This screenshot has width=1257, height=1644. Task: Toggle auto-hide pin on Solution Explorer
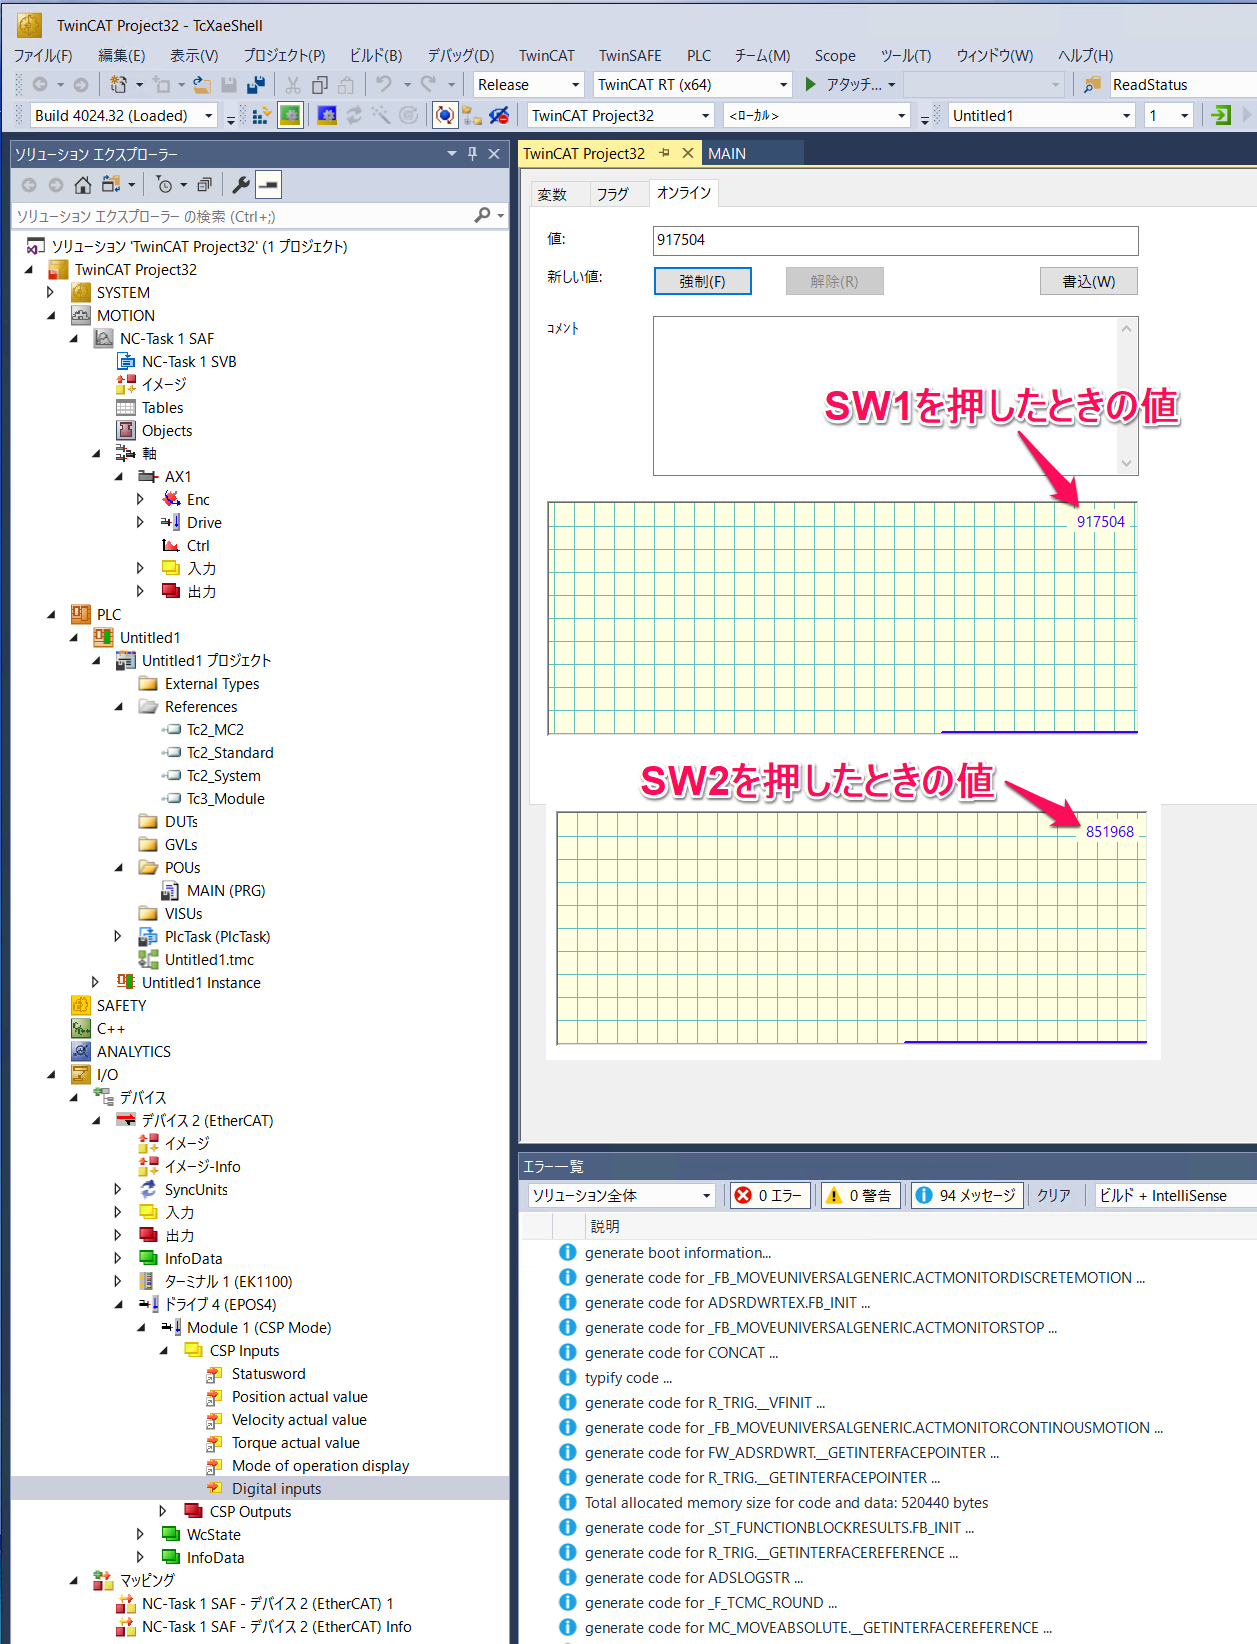pyautogui.click(x=472, y=154)
